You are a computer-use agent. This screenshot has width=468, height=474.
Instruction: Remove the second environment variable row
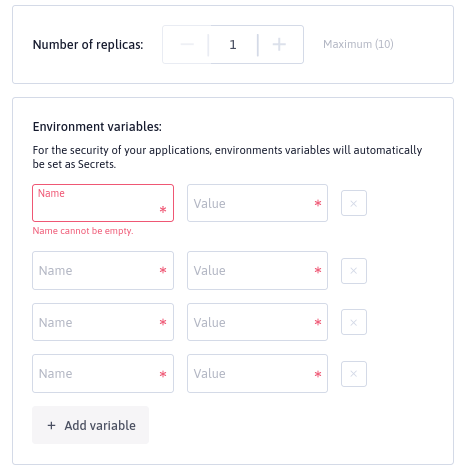(354, 271)
